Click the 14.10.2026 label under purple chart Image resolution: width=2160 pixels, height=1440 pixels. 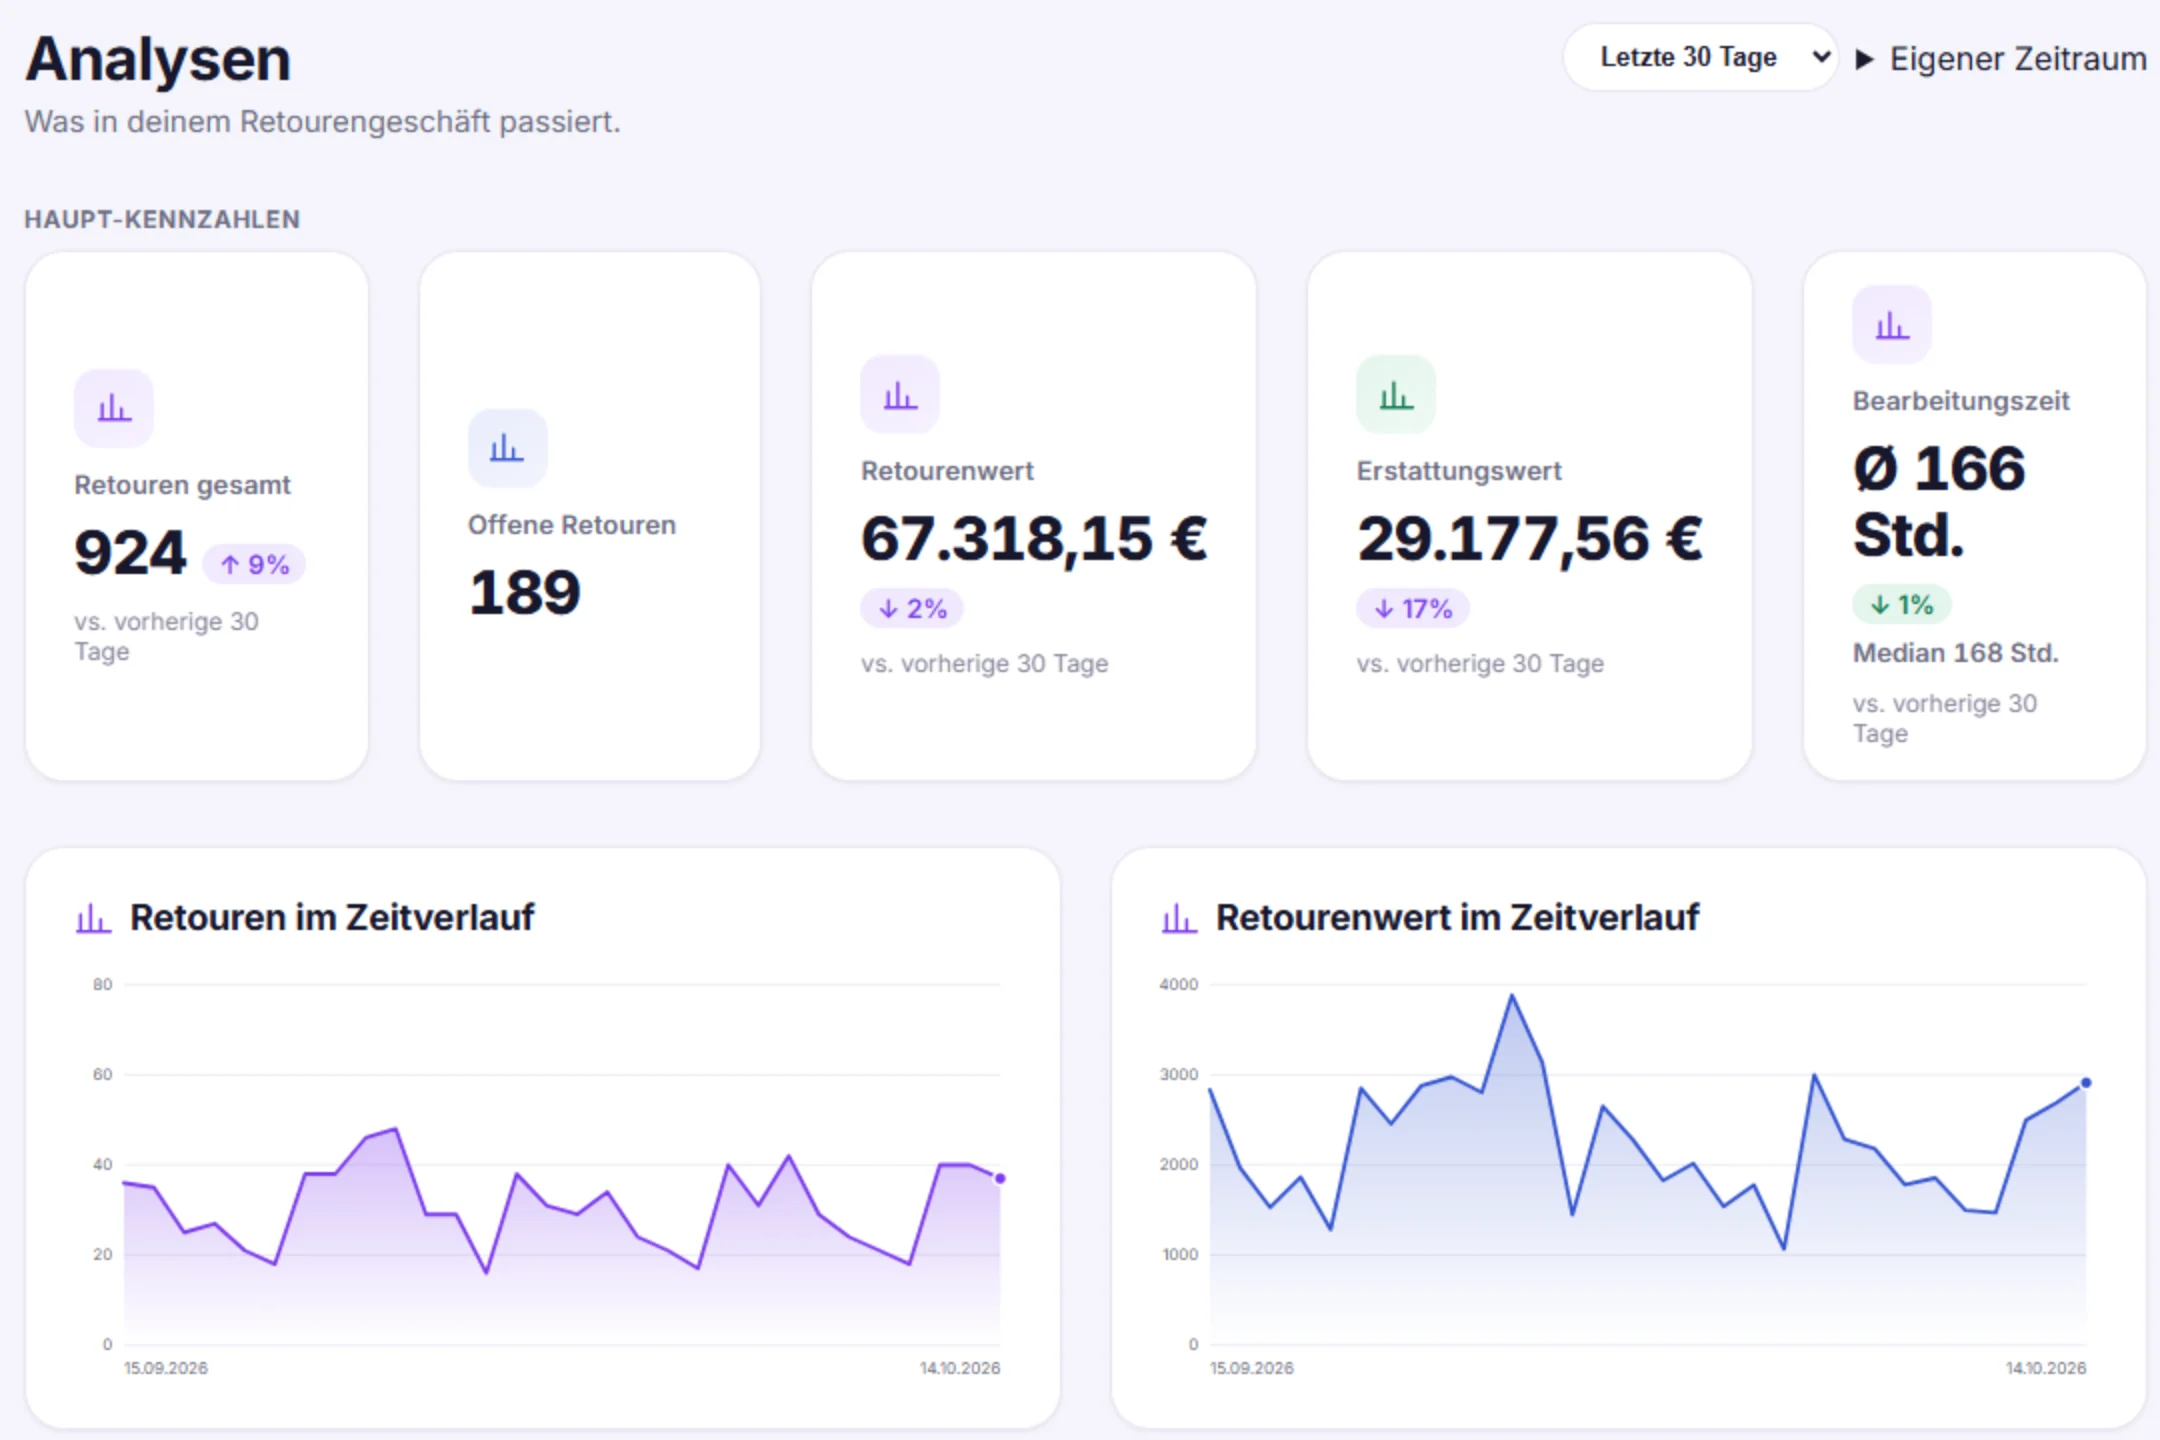pos(960,1368)
